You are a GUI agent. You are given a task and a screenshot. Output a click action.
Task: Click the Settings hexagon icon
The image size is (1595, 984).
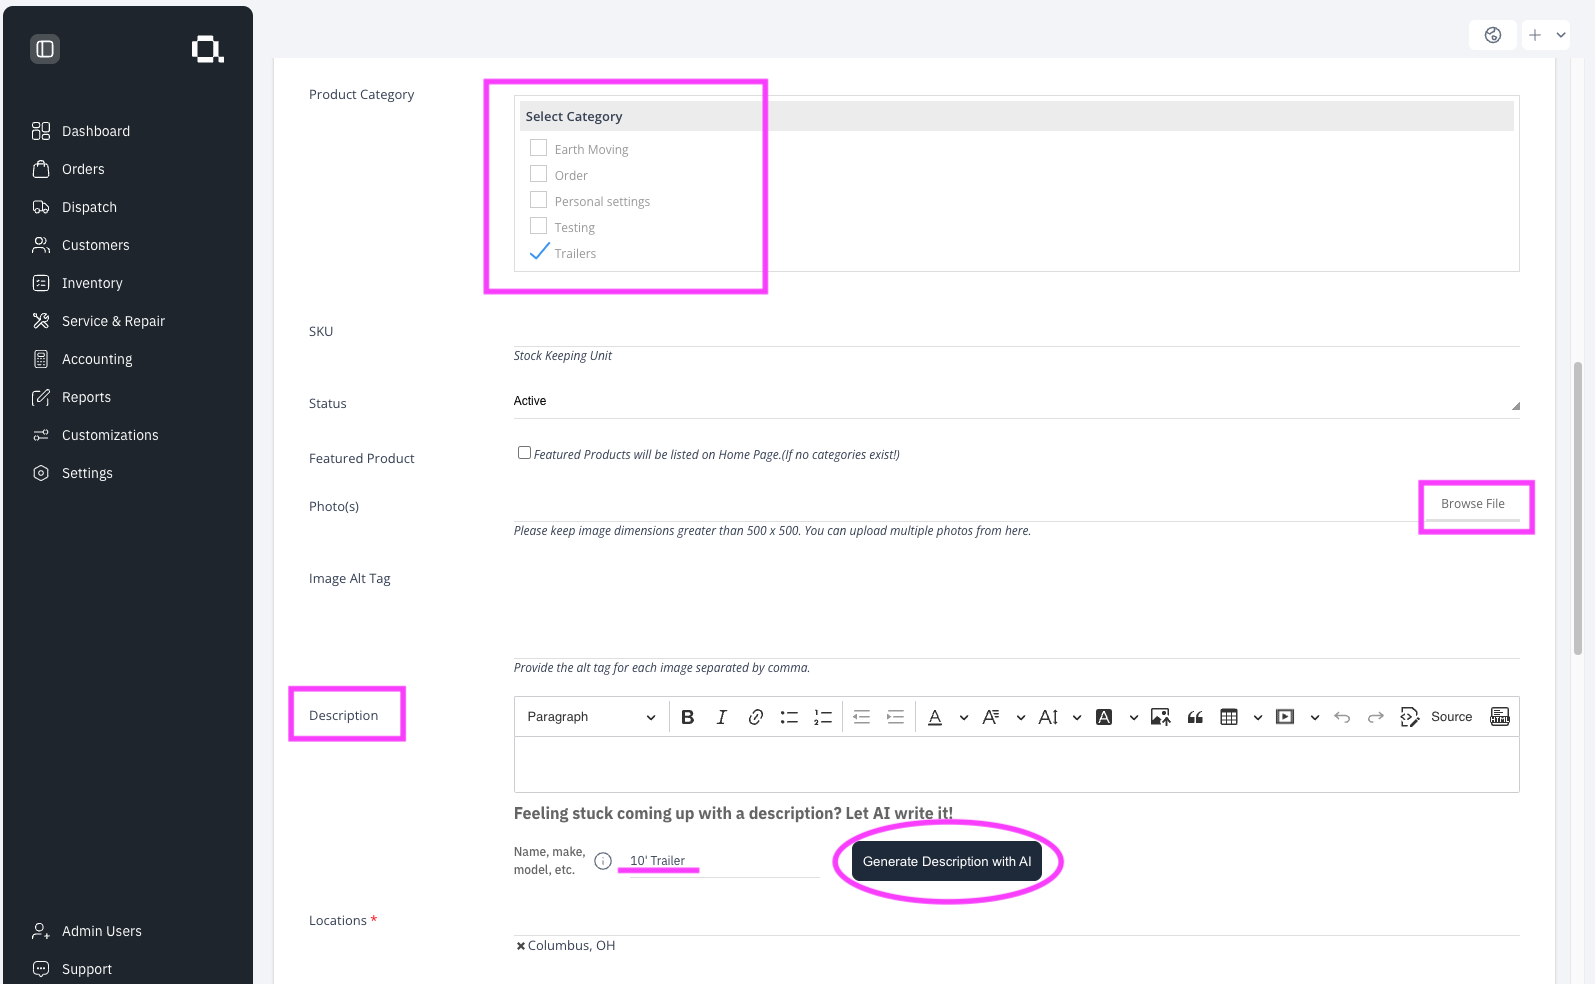click(41, 473)
